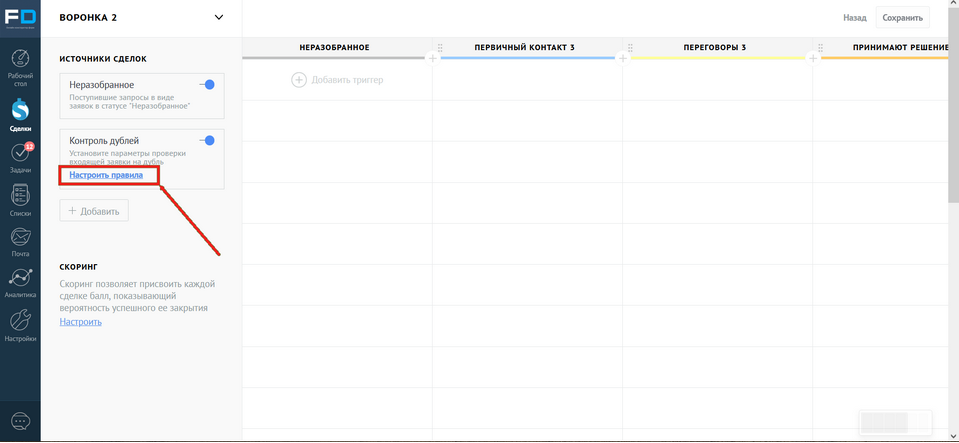This screenshot has width=959, height=443.
Task: Go to the Списки section
Action: (20, 197)
